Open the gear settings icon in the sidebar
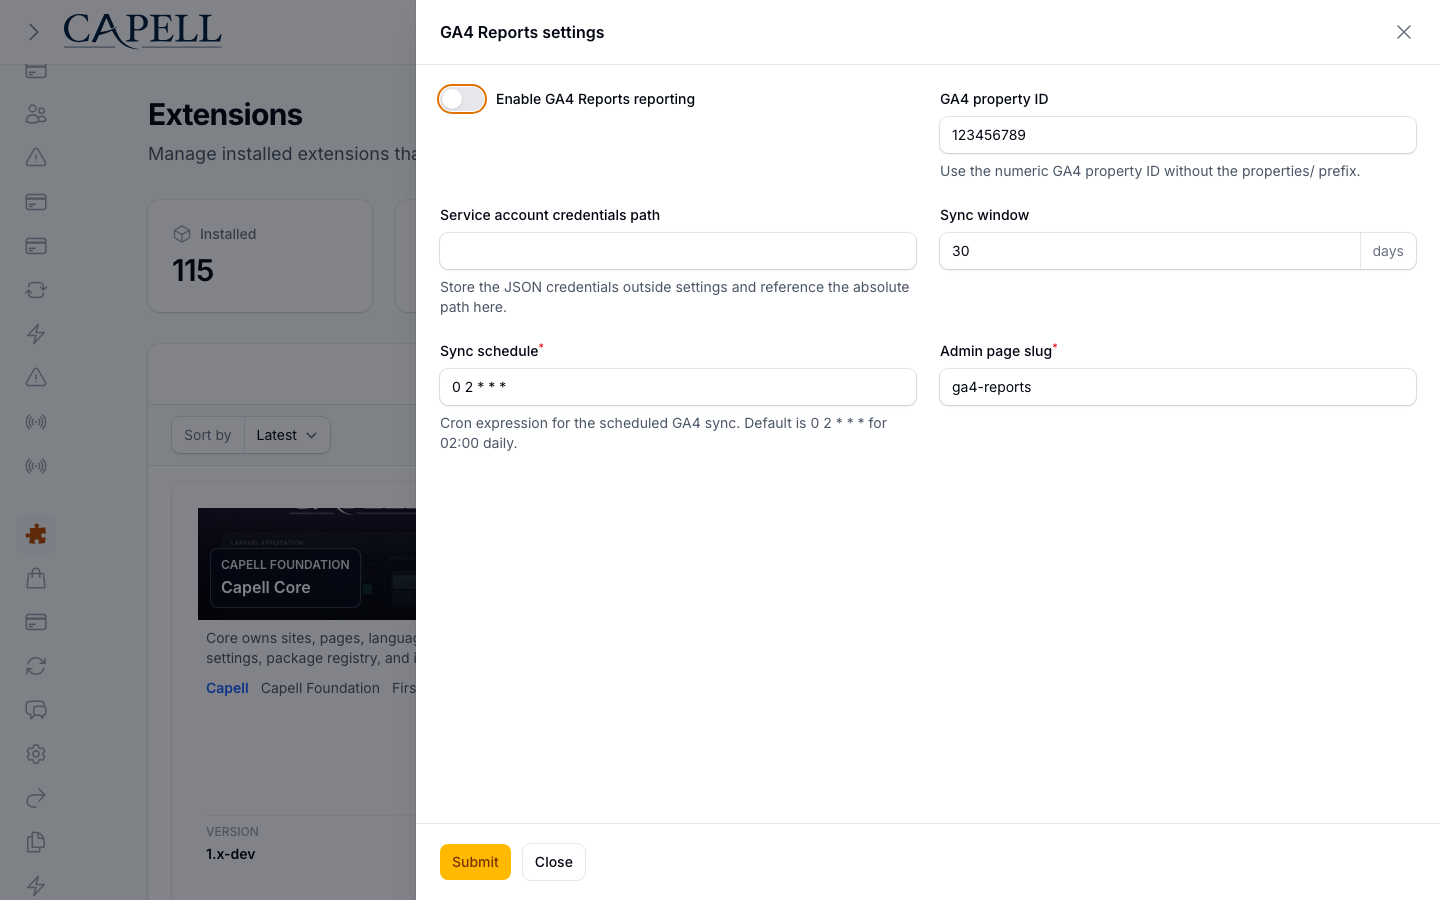This screenshot has width=1440, height=900. (x=36, y=754)
